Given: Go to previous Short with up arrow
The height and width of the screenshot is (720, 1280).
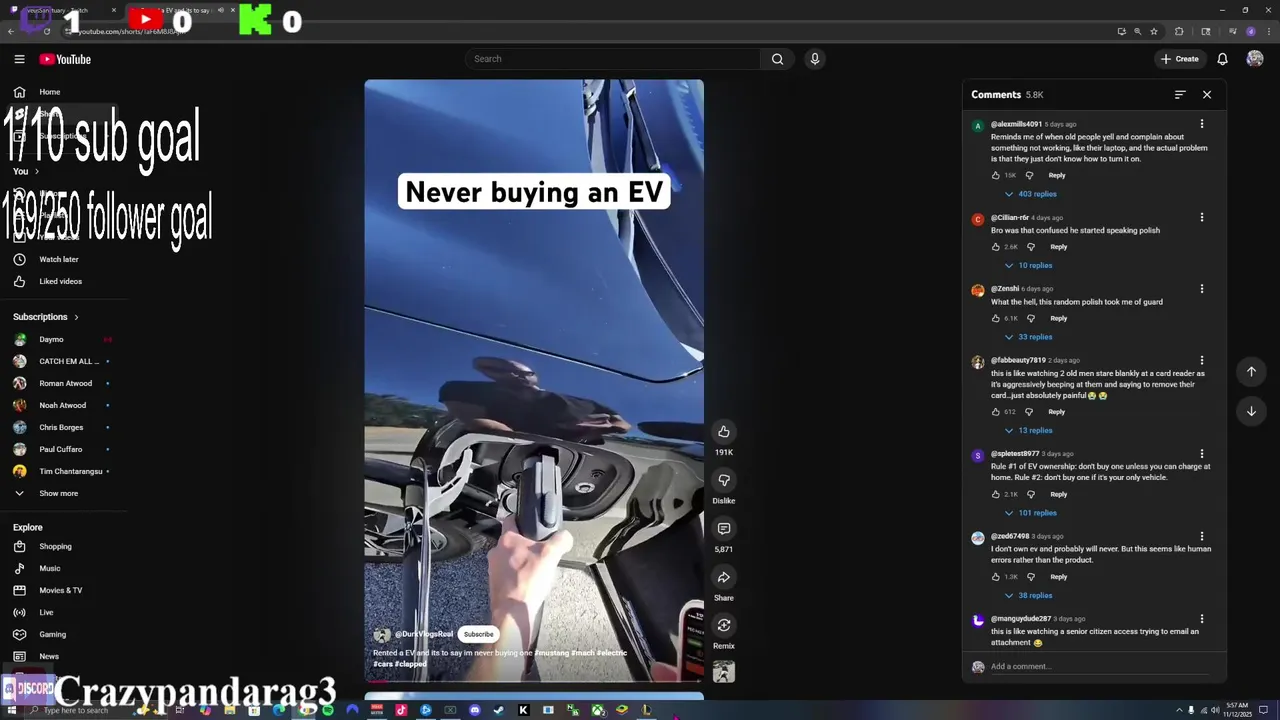Looking at the screenshot, I should click(x=1251, y=372).
